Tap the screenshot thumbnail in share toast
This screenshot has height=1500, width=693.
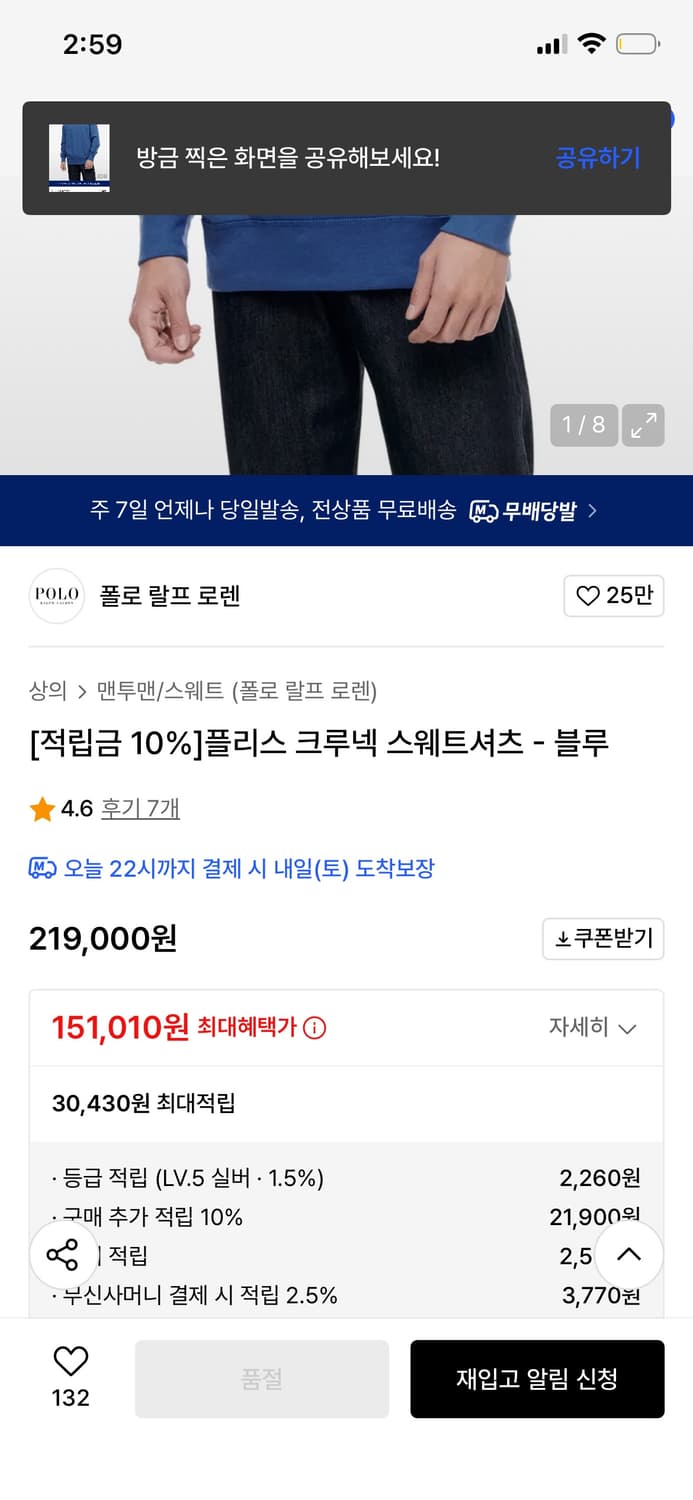point(79,158)
